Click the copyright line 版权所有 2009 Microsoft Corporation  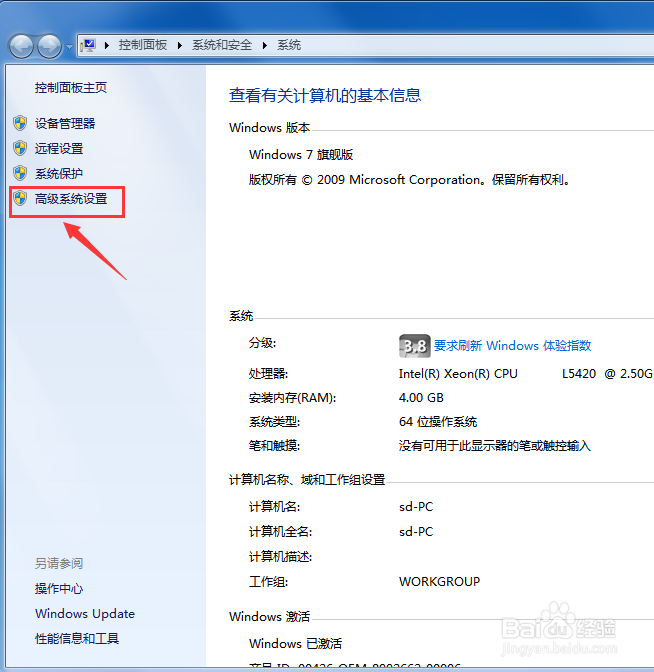(409, 180)
